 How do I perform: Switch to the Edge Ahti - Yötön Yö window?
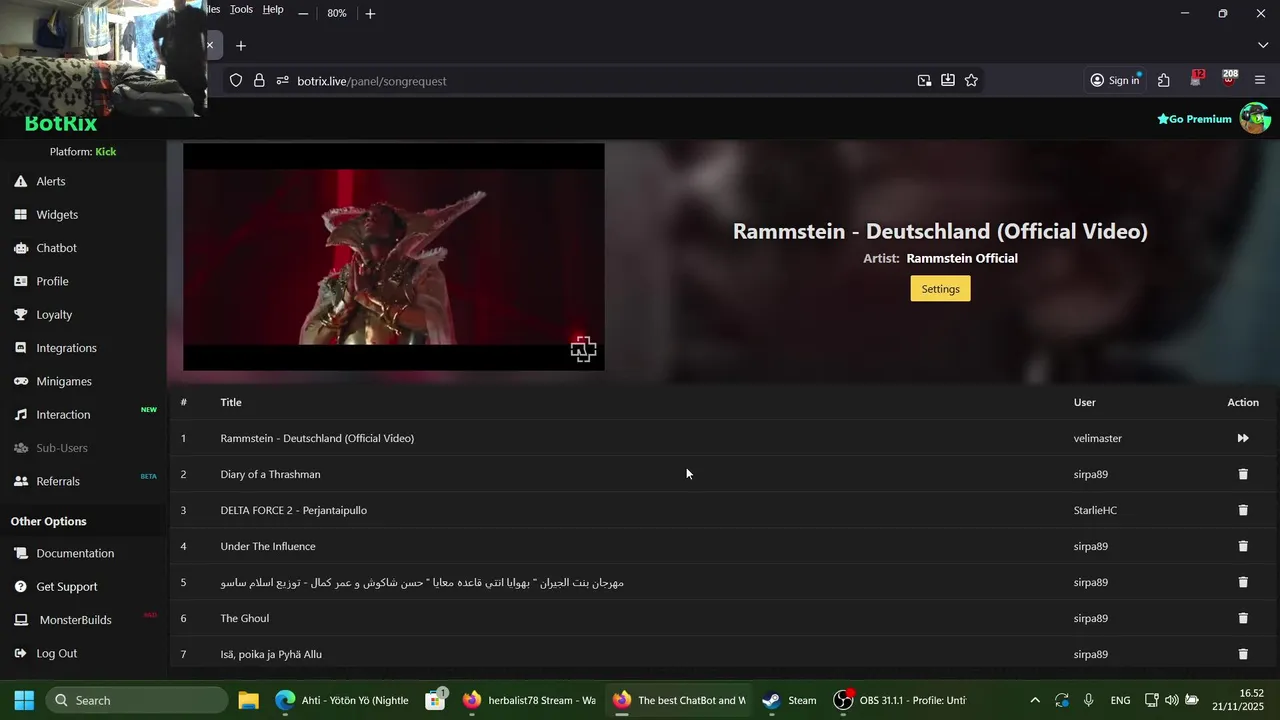coord(341,700)
